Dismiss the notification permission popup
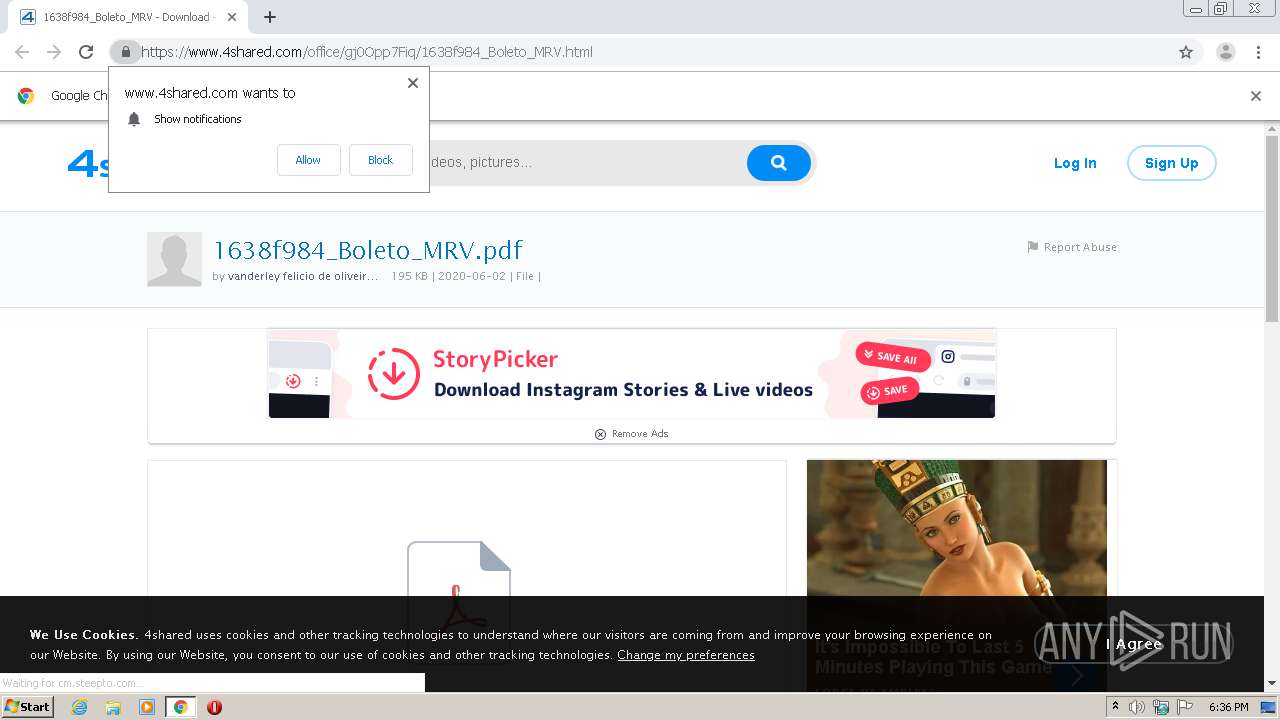The height and width of the screenshot is (720, 1280). point(412,83)
